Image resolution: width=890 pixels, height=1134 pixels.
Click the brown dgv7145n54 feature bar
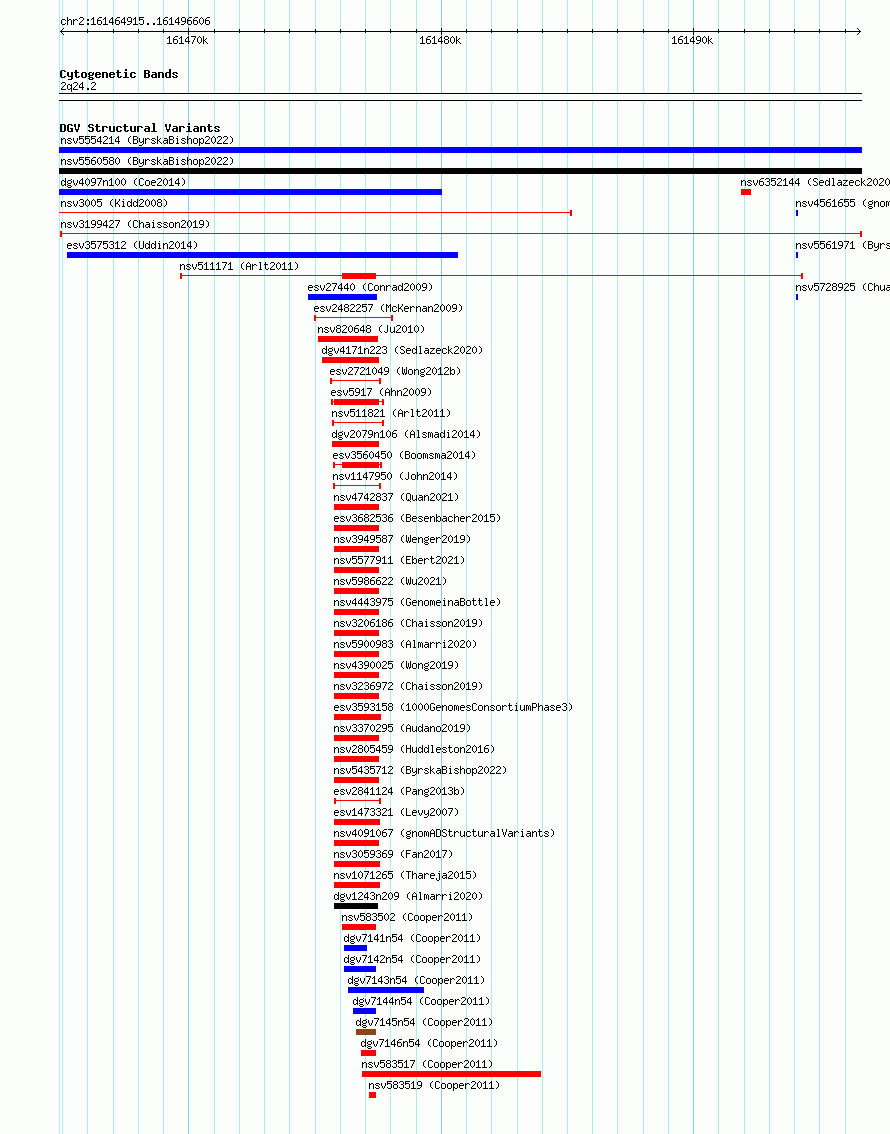point(366,1032)
